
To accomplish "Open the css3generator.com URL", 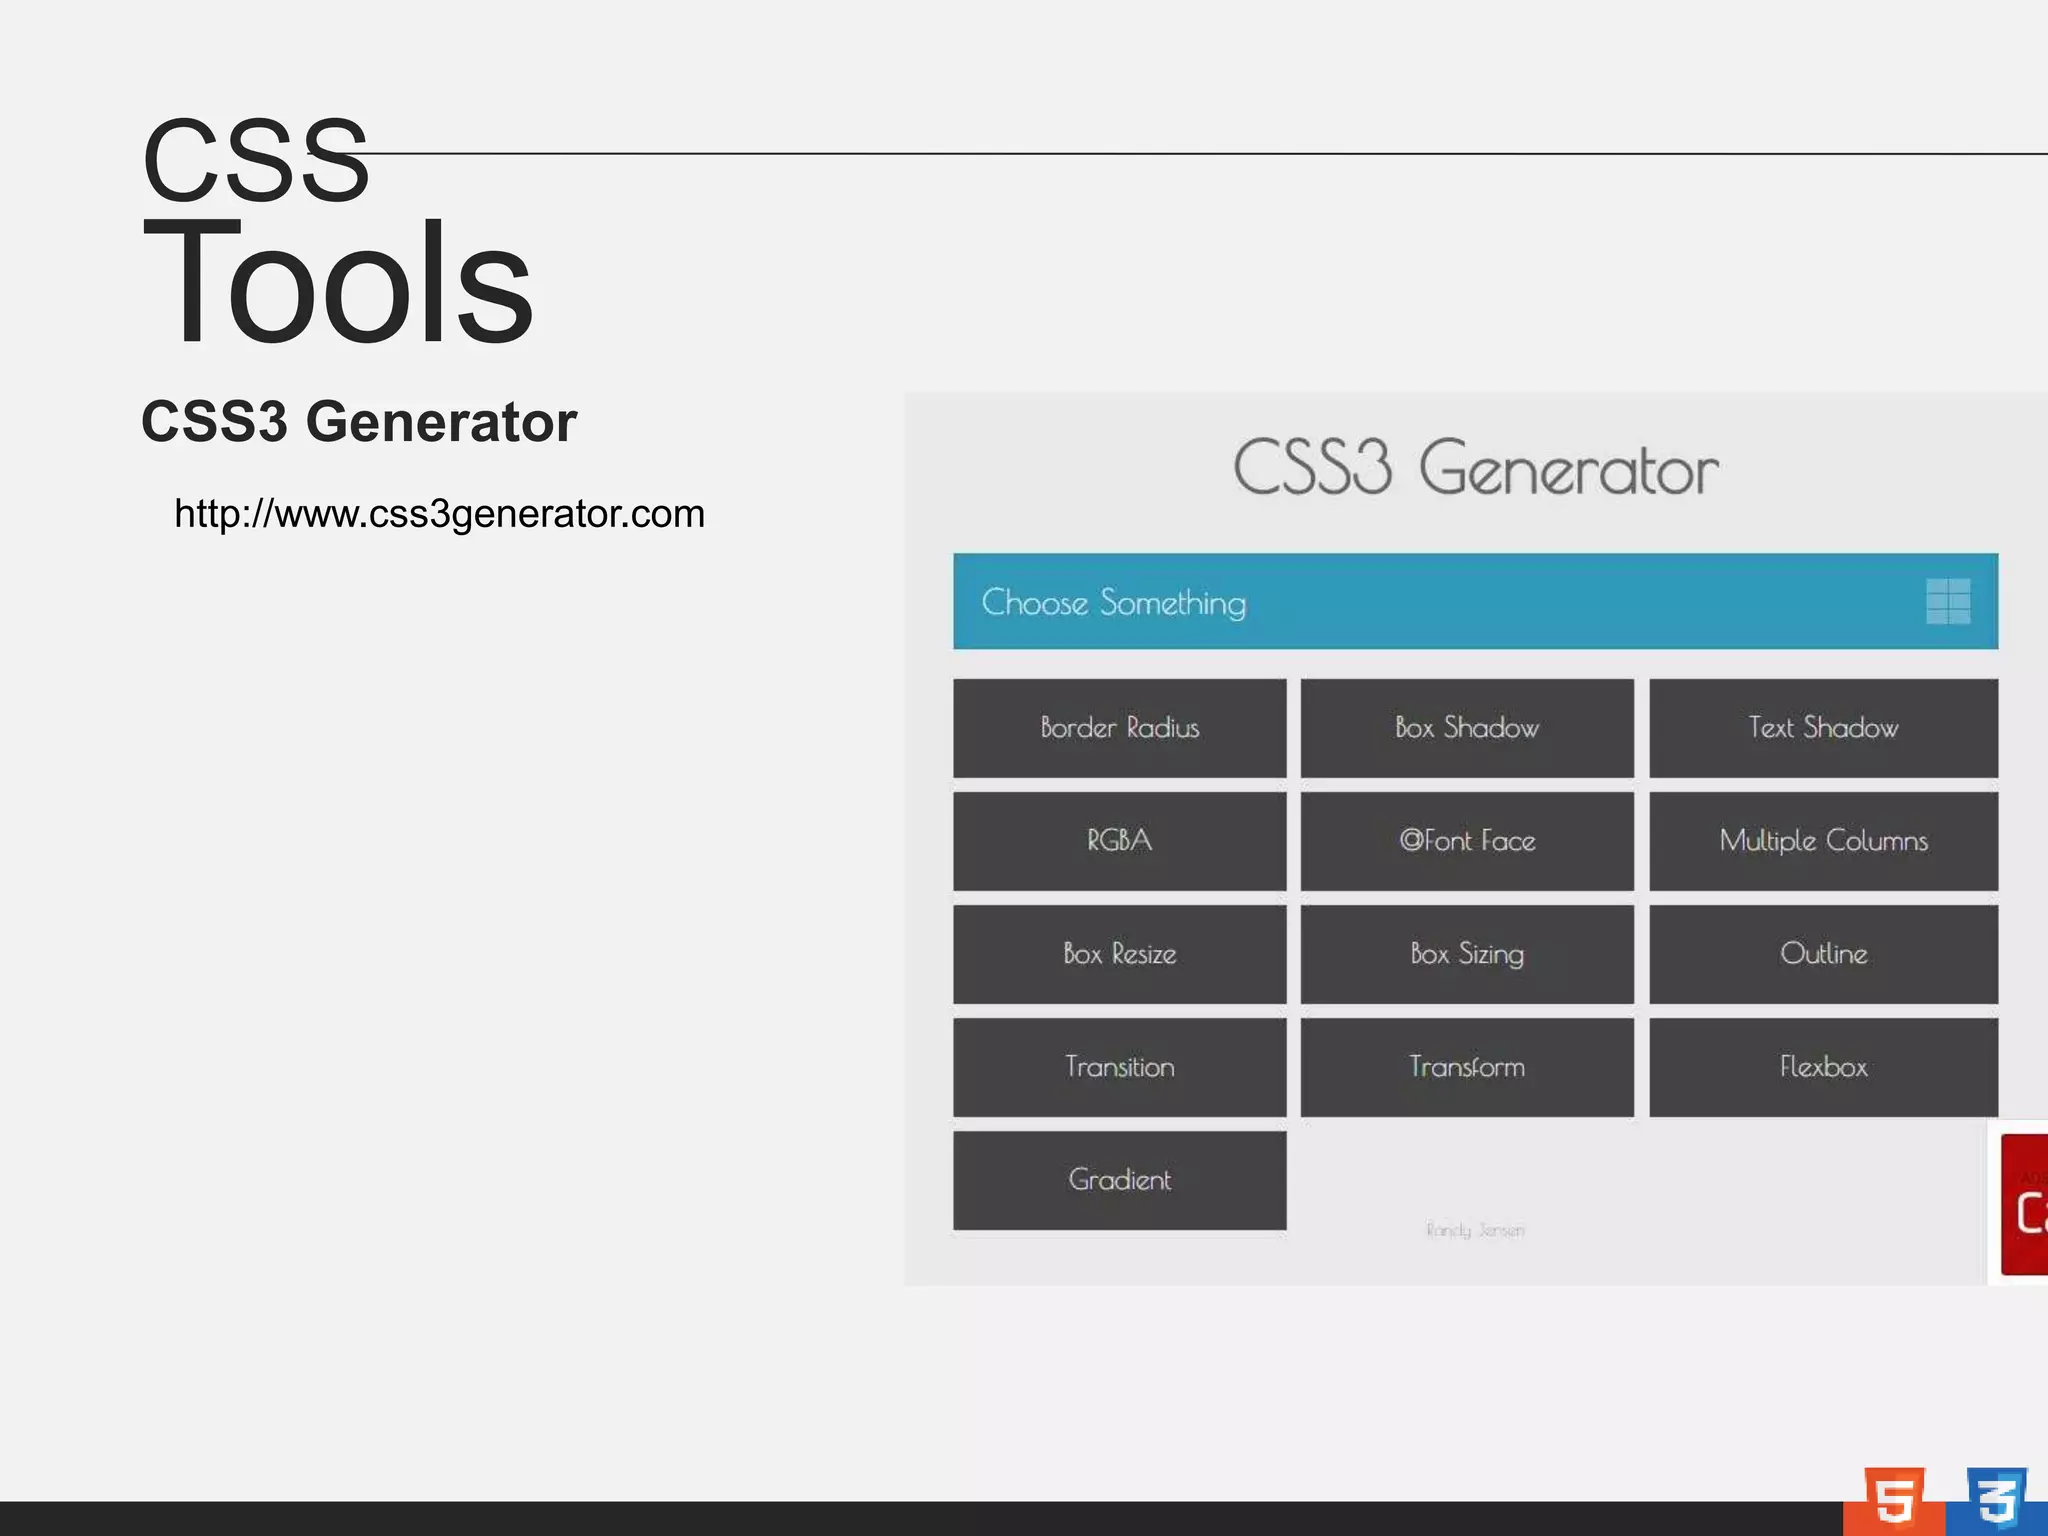I will pos(439,514).
